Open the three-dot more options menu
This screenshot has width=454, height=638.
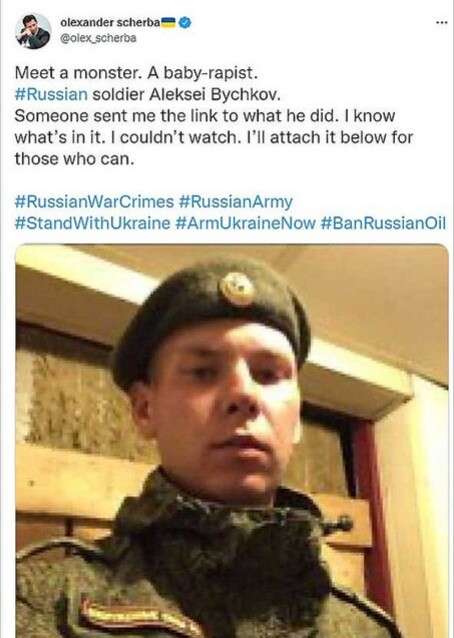pos(441,23)
